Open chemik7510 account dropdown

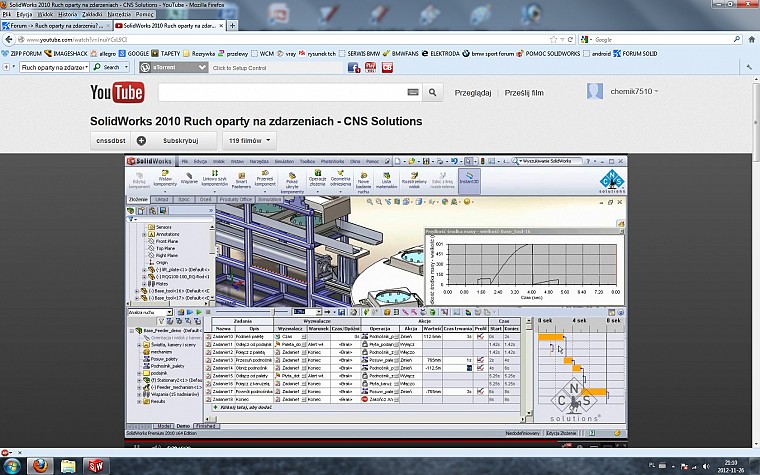tap(634, 91)
